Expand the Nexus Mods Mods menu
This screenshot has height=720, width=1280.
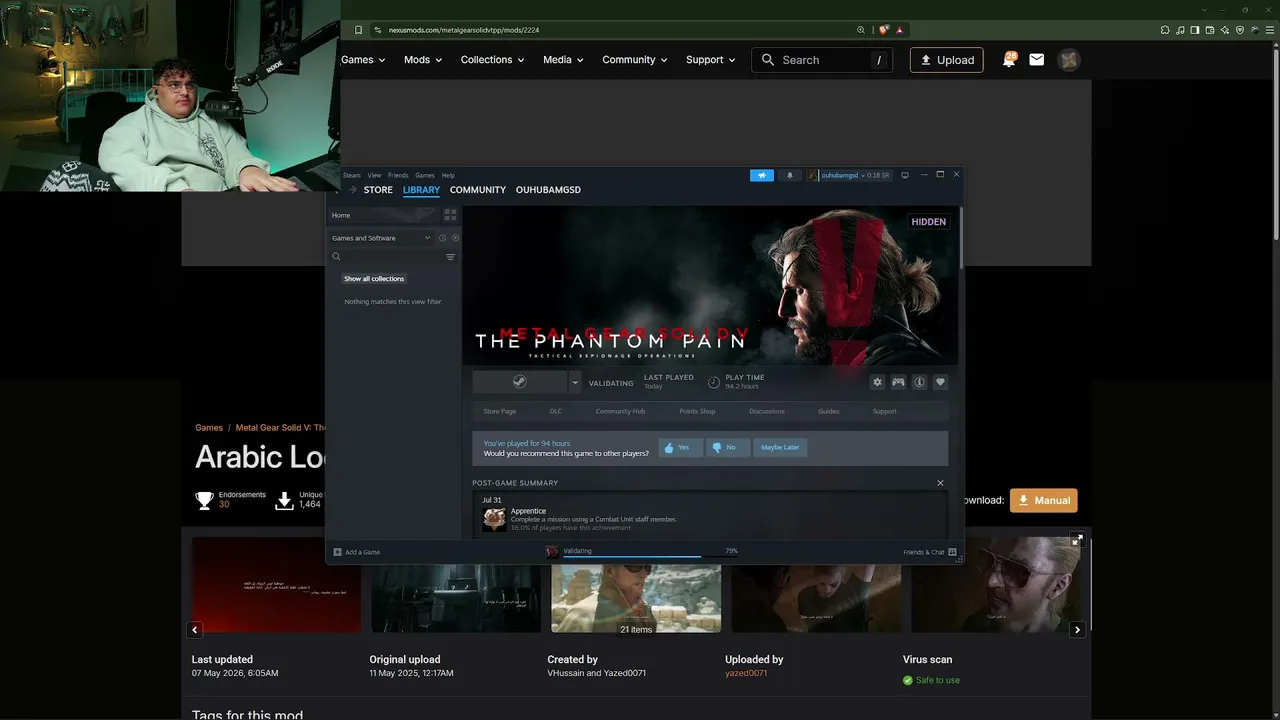pyautogui.click(x=424, y=60)
